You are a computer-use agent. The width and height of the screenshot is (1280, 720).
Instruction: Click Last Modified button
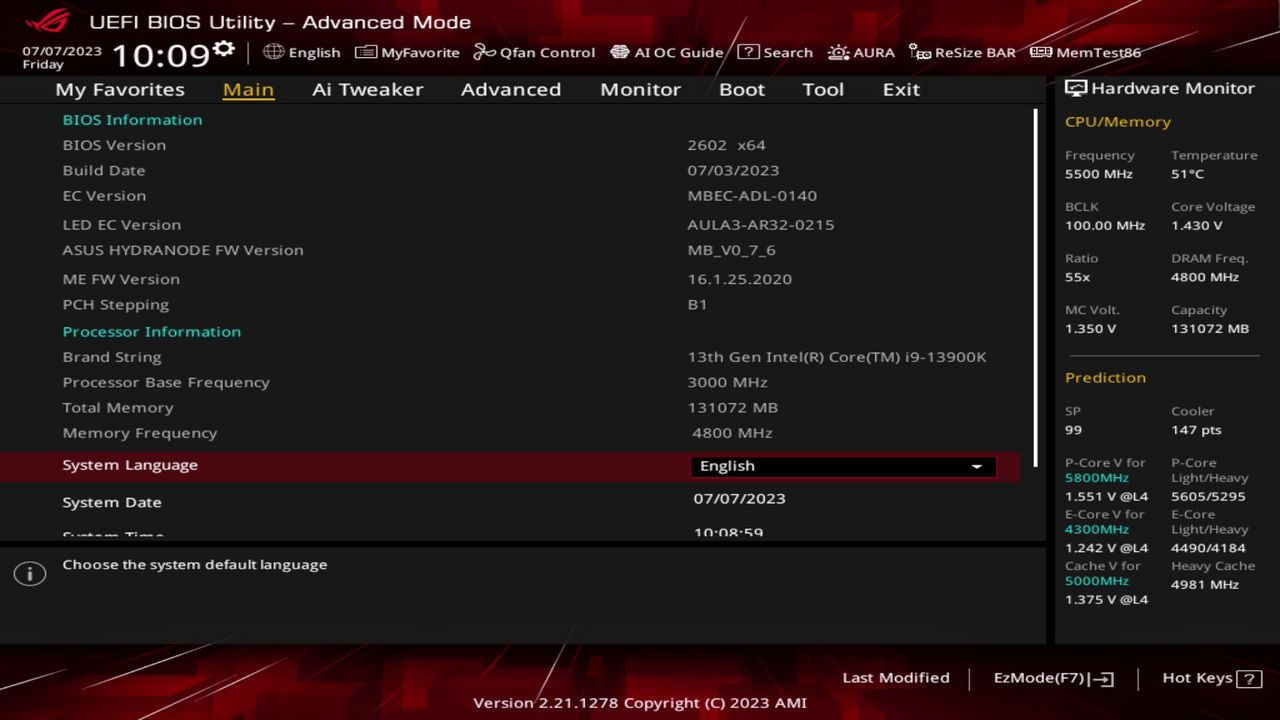pos(896,678)
